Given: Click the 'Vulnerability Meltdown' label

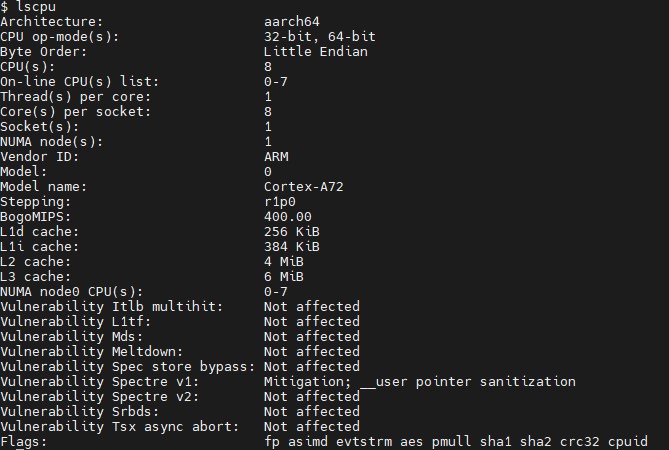Looking at the screenshot, I should point(92,351).
